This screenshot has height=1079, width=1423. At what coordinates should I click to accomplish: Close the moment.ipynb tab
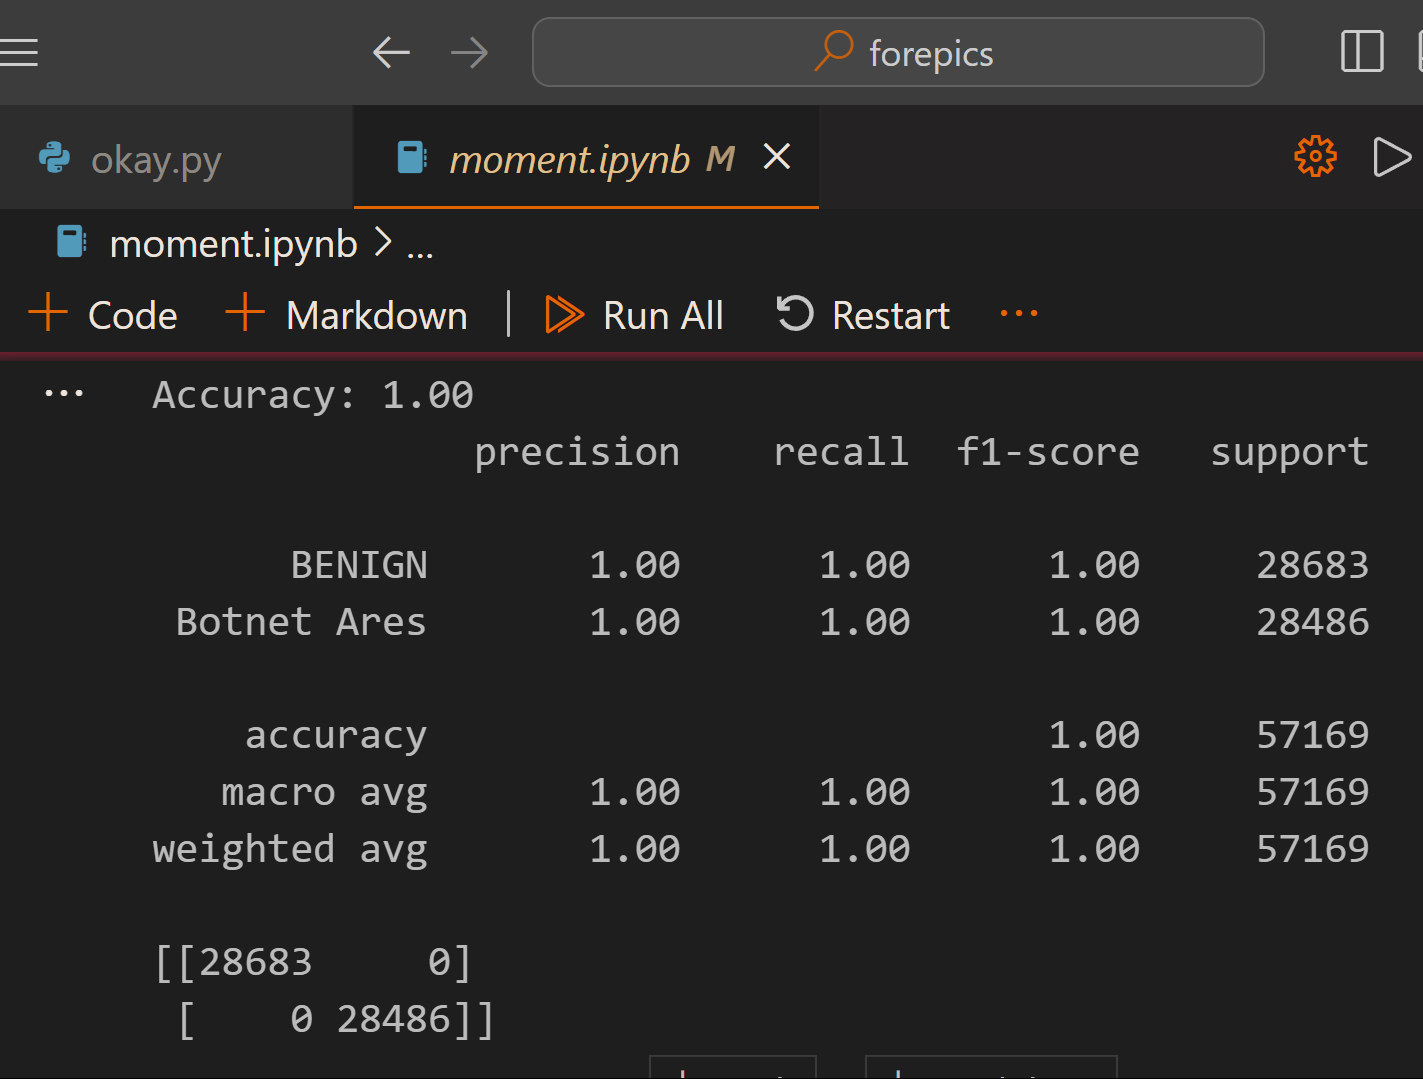(777, 156)
